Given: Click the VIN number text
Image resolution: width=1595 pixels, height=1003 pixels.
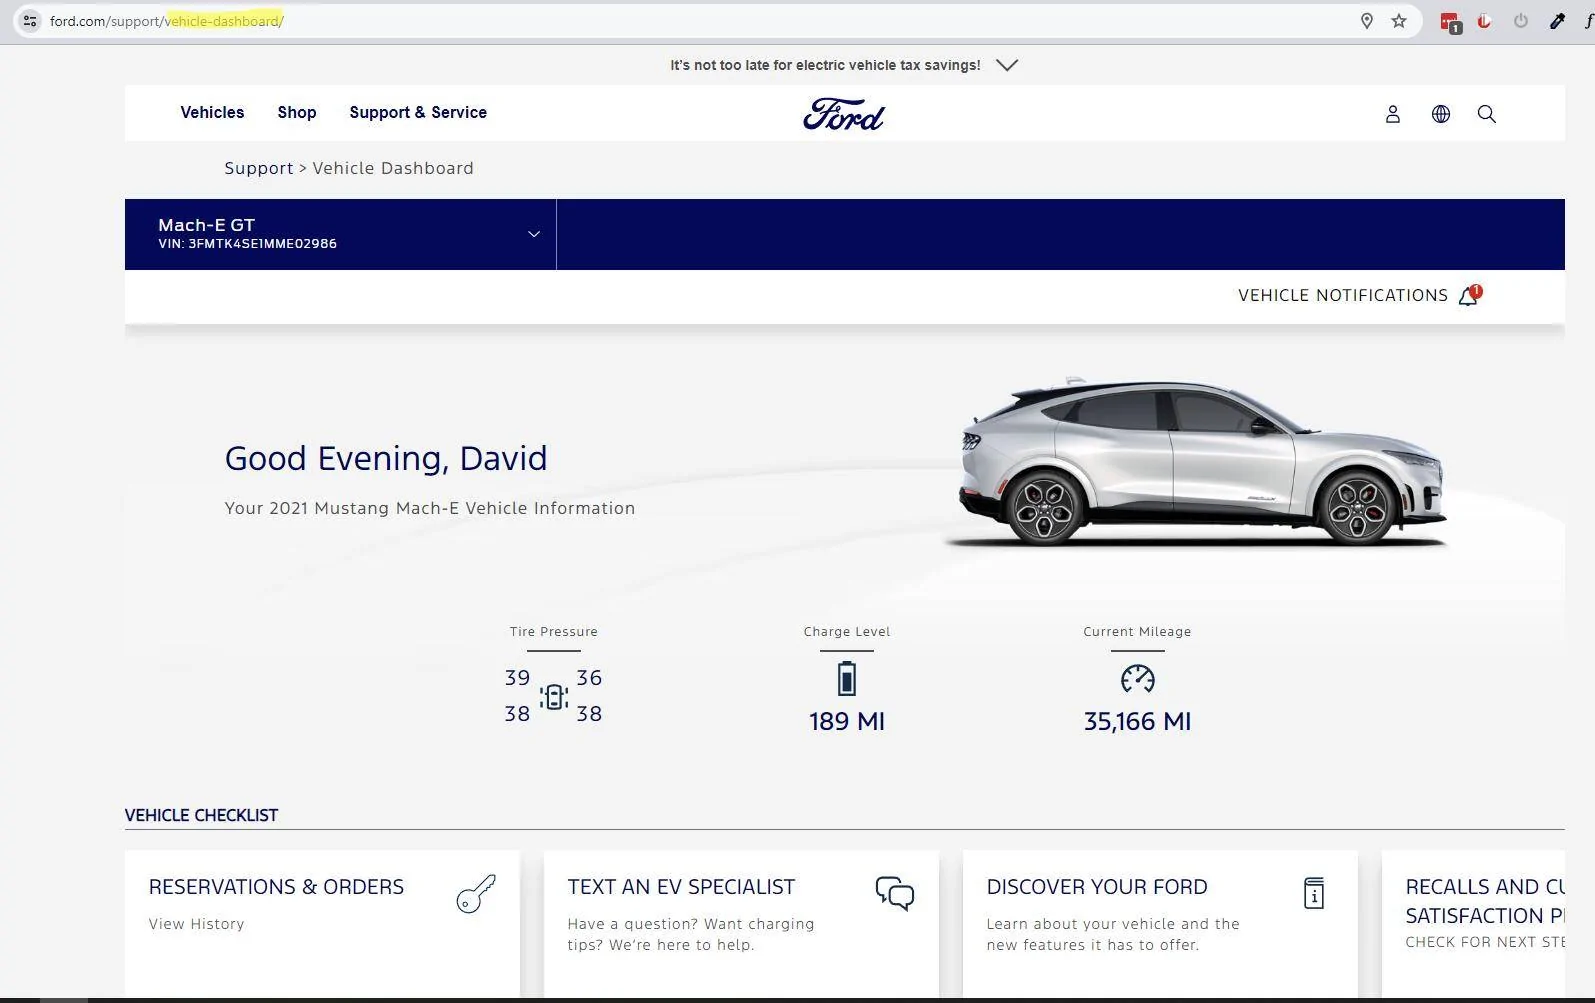Looking at the screenshot, I should (247, 244).
